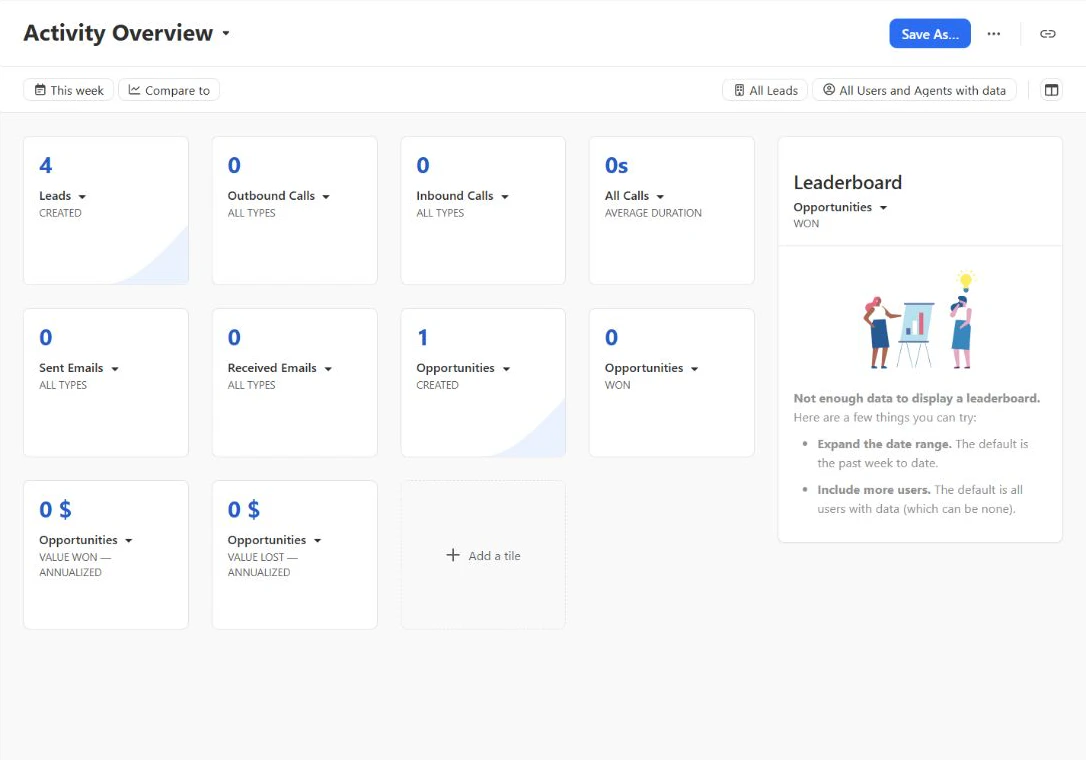Screen dimensions: 1086x760
Task: Click Add a tile
Action: click(x=483, y=555)
